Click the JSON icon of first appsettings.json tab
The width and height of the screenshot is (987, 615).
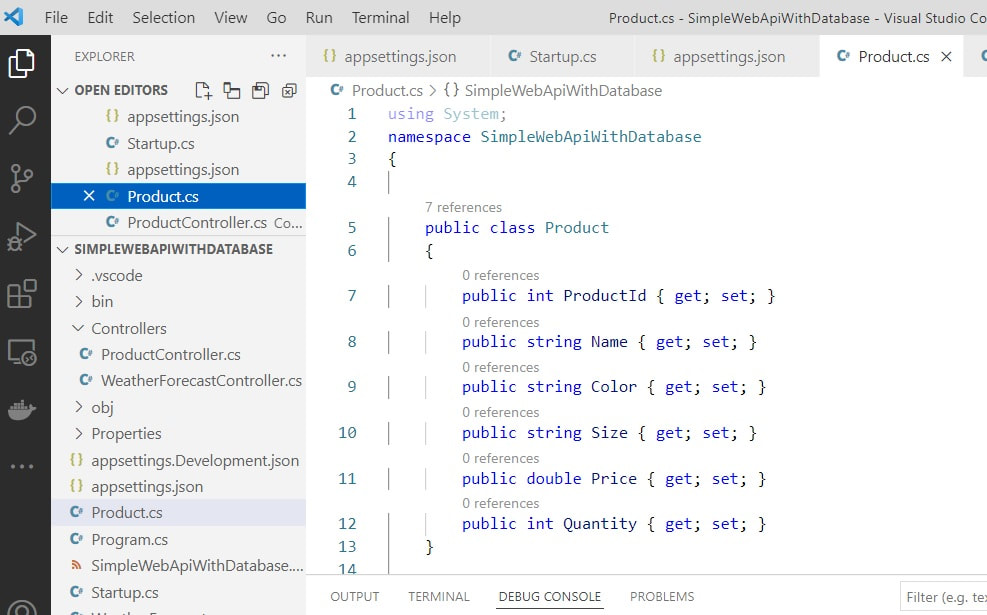tap(329, 56)
